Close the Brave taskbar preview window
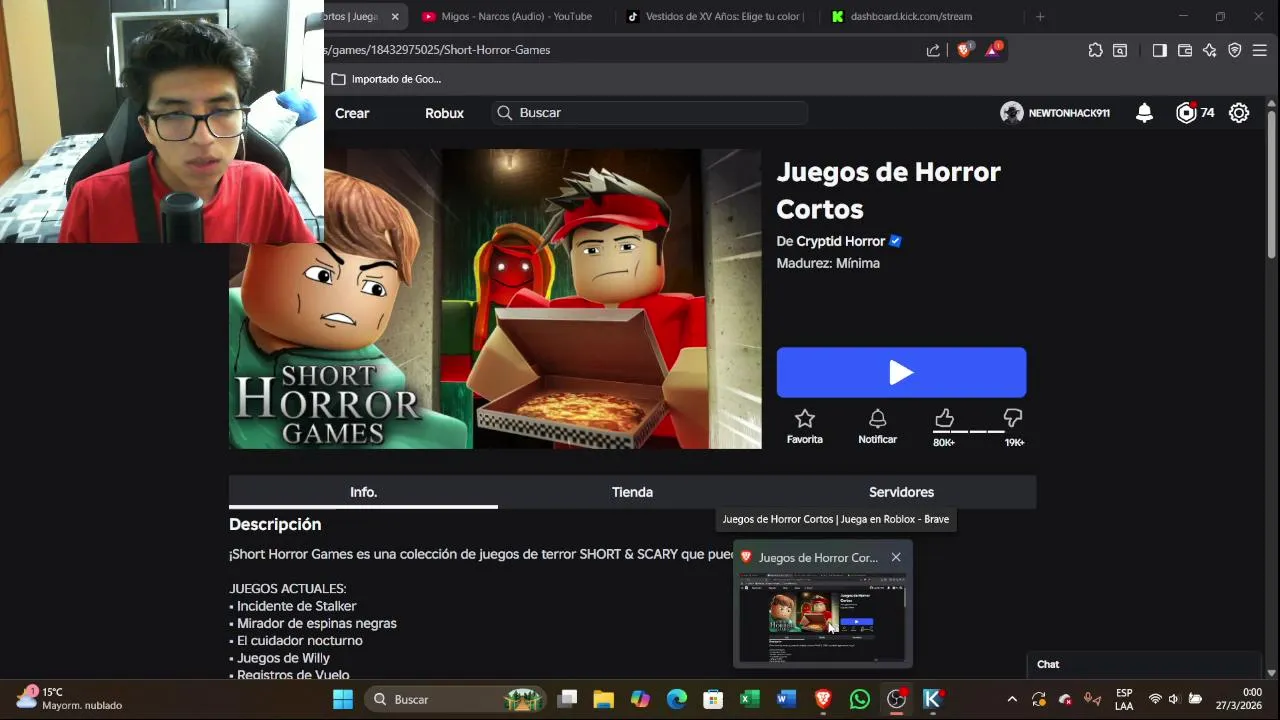The height and width of the screenshot is (720, 1280). [x=896, y=557]
